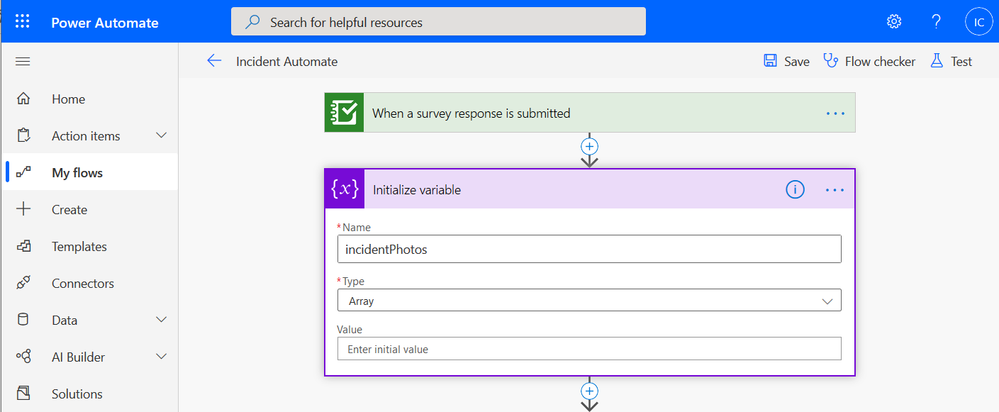This screenshot has height=412, width=999.
Task: Open the survey trigger's ellipsis menu
Action: pyautogui.click(x=835, y=113)
